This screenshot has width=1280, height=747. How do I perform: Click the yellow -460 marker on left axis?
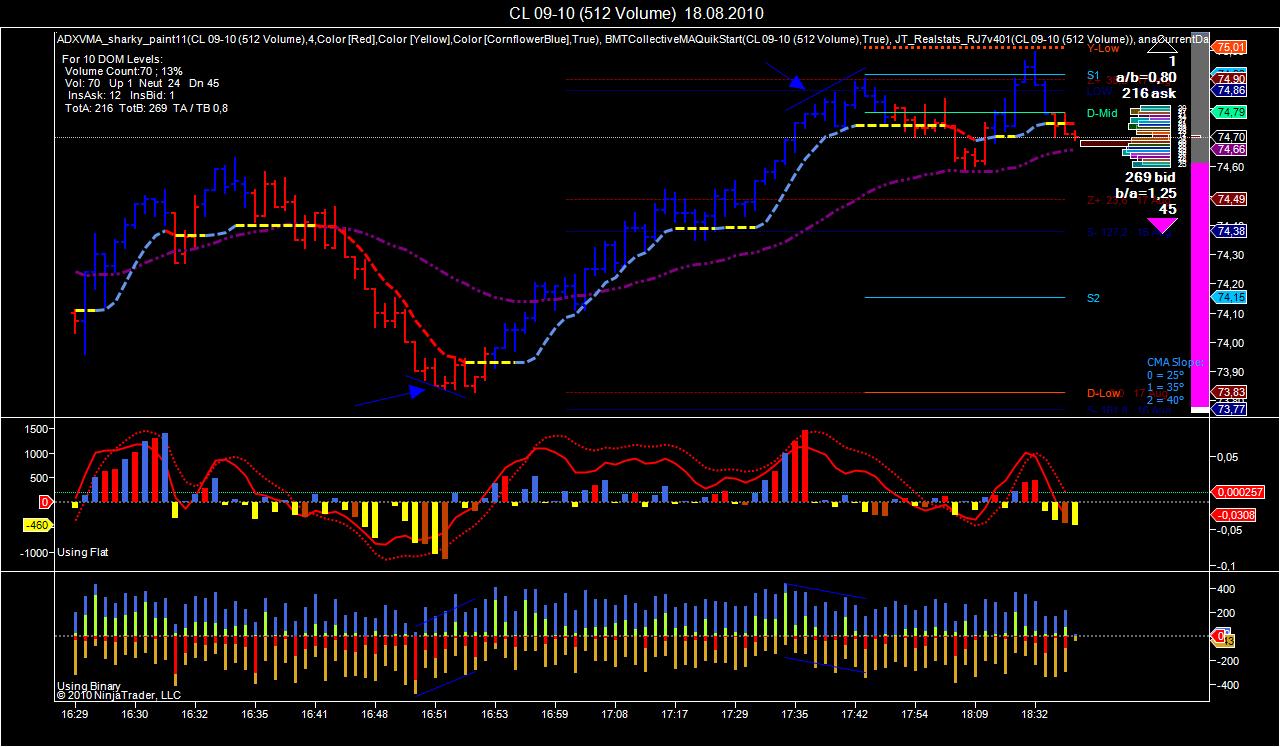point(38,524)
